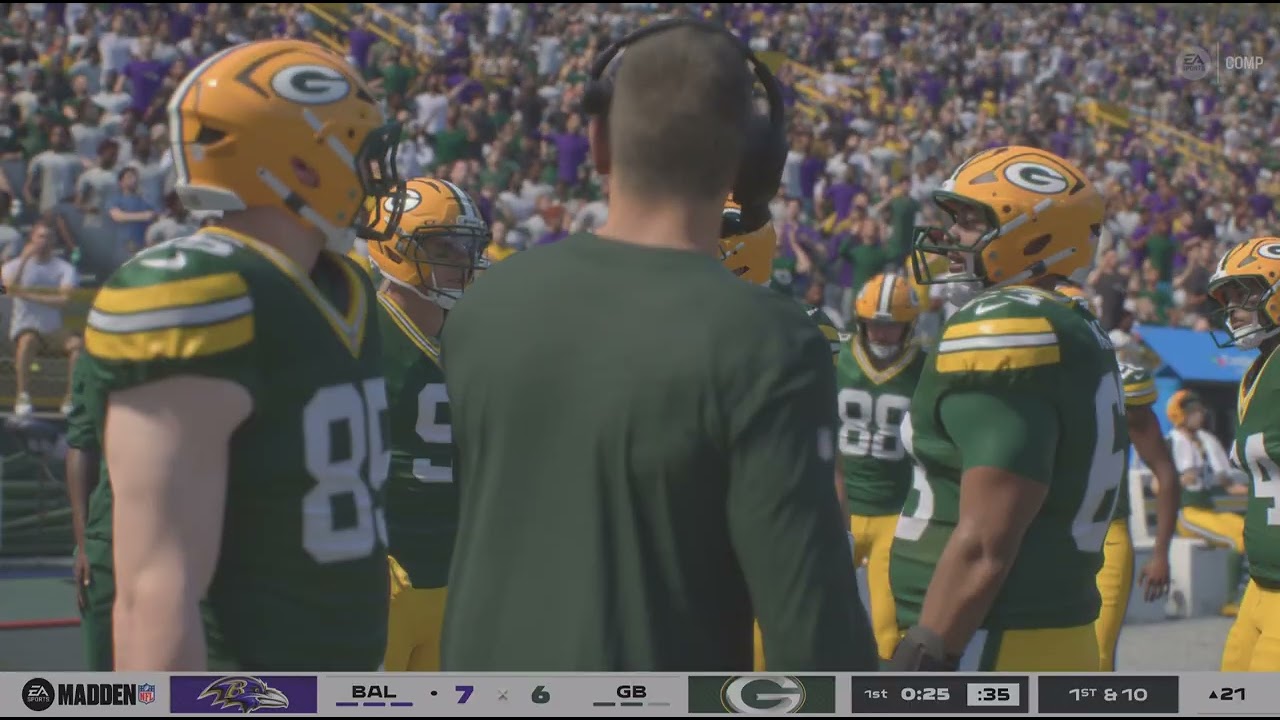Click Green Bay's score of 6
The image size is (1280, 720).
[x=540, y=694]
